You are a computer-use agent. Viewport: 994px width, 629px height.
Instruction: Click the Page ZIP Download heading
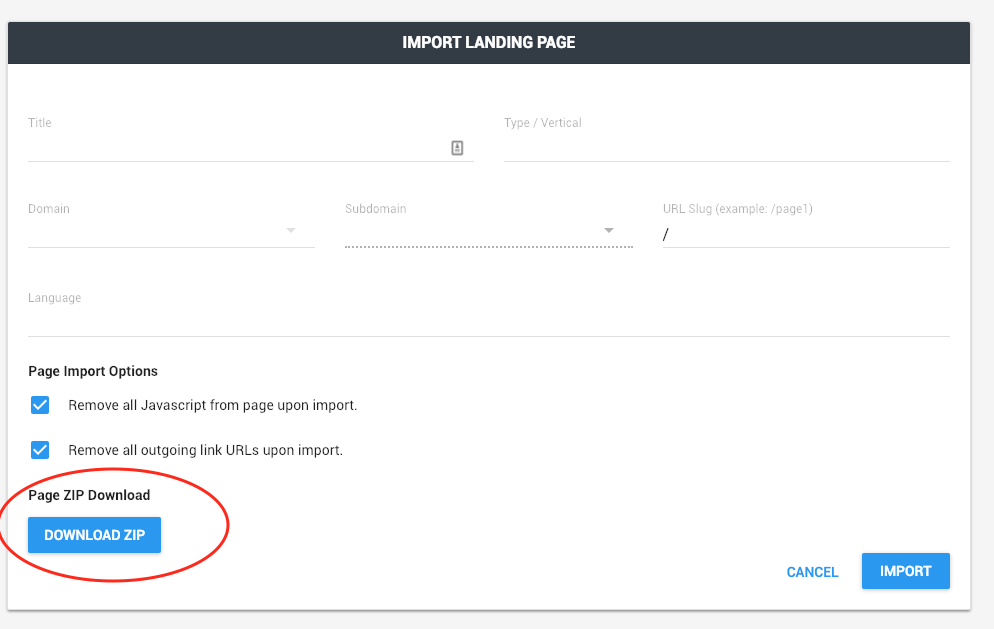point(89,495)
